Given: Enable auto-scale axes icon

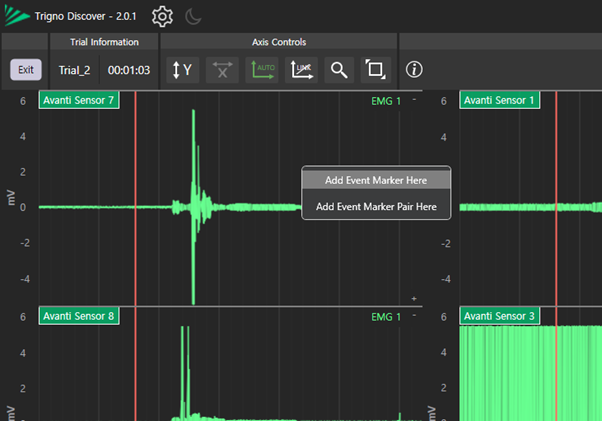Looking at the screenshot, I should [262, 70].
